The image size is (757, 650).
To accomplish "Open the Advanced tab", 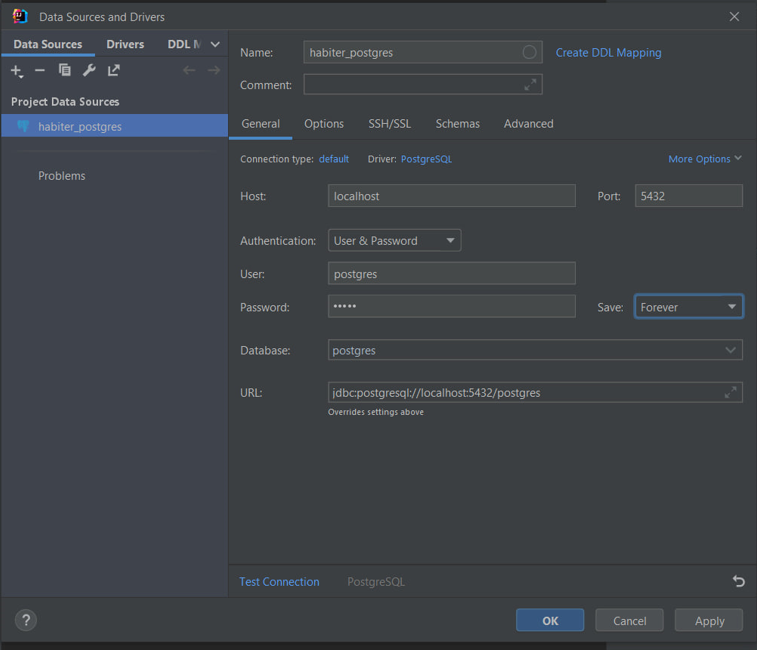I will coord(529,124).
